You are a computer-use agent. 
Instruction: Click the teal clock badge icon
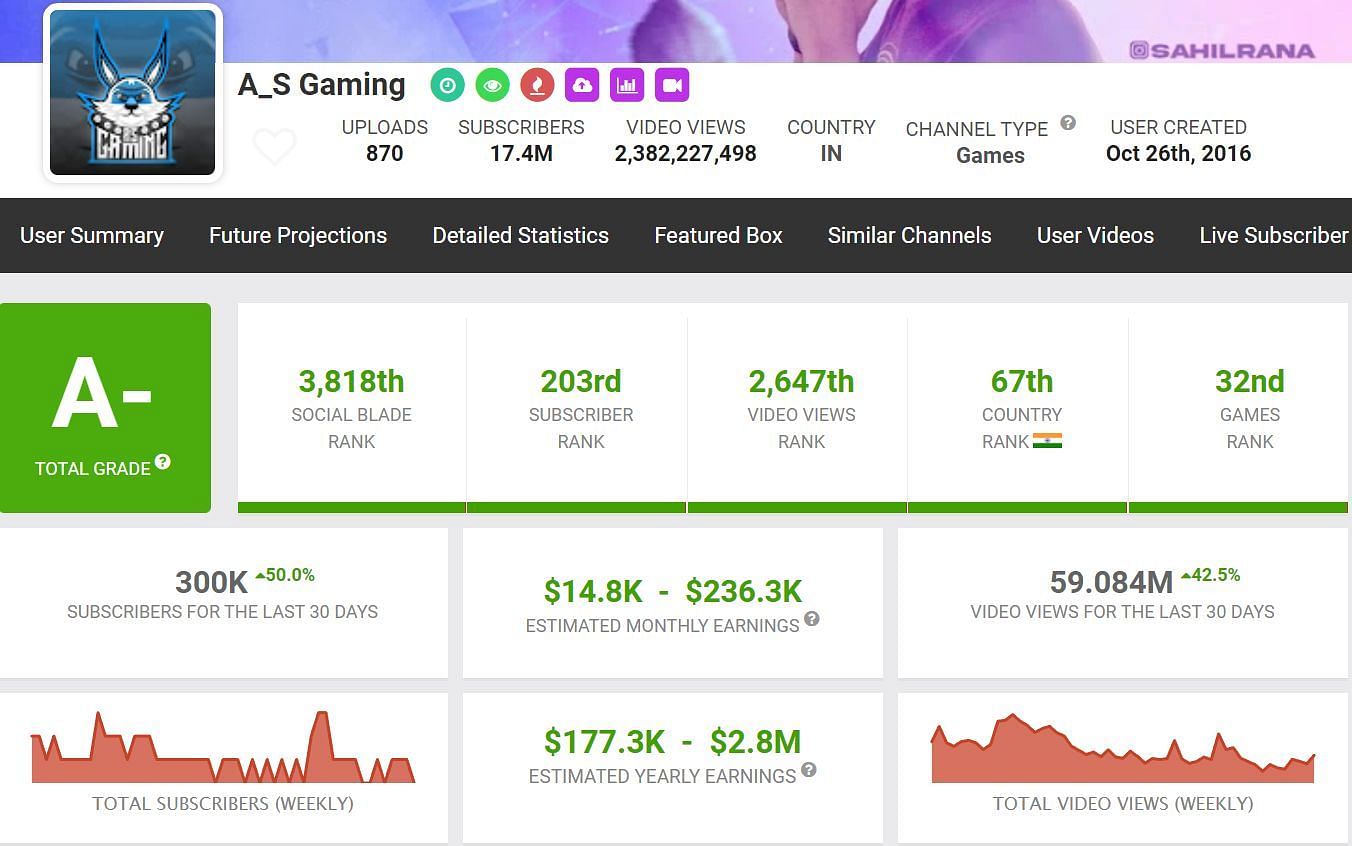pyautogui.click(x=448, y=85)
